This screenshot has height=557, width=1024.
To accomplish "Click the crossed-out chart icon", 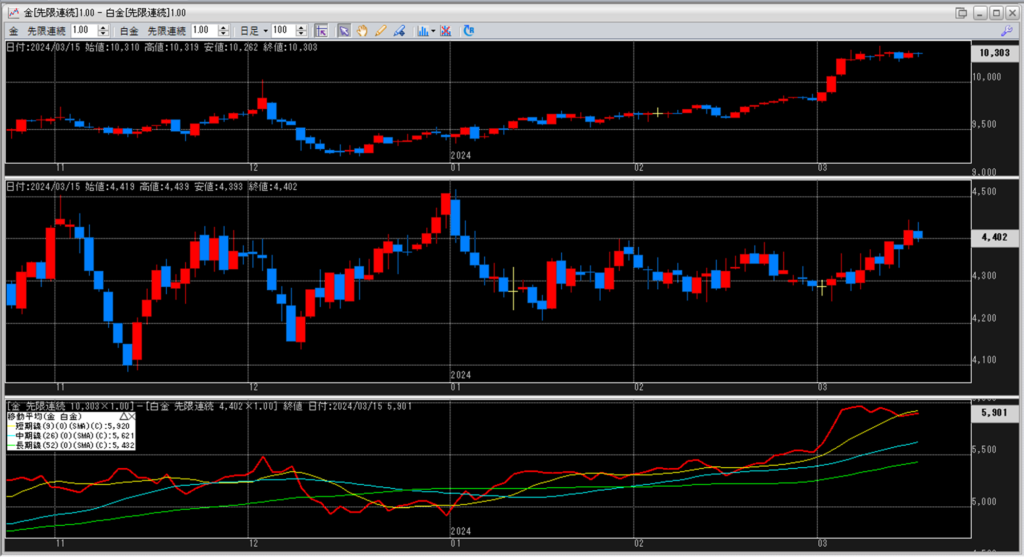I will click(x=446, y=31).
